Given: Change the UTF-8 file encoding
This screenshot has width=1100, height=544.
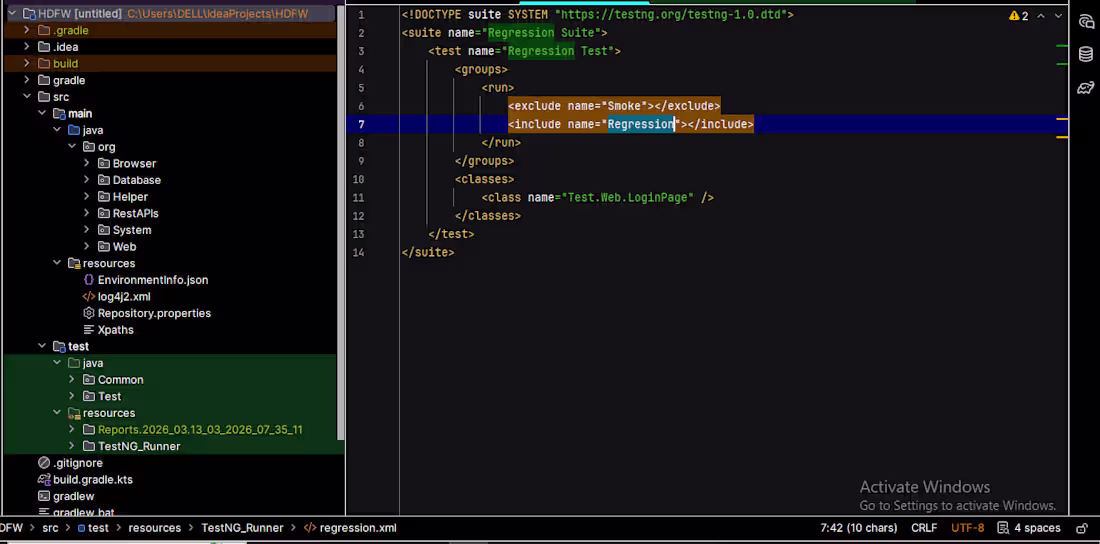Looking at the screenshot, I should point(967,528).
